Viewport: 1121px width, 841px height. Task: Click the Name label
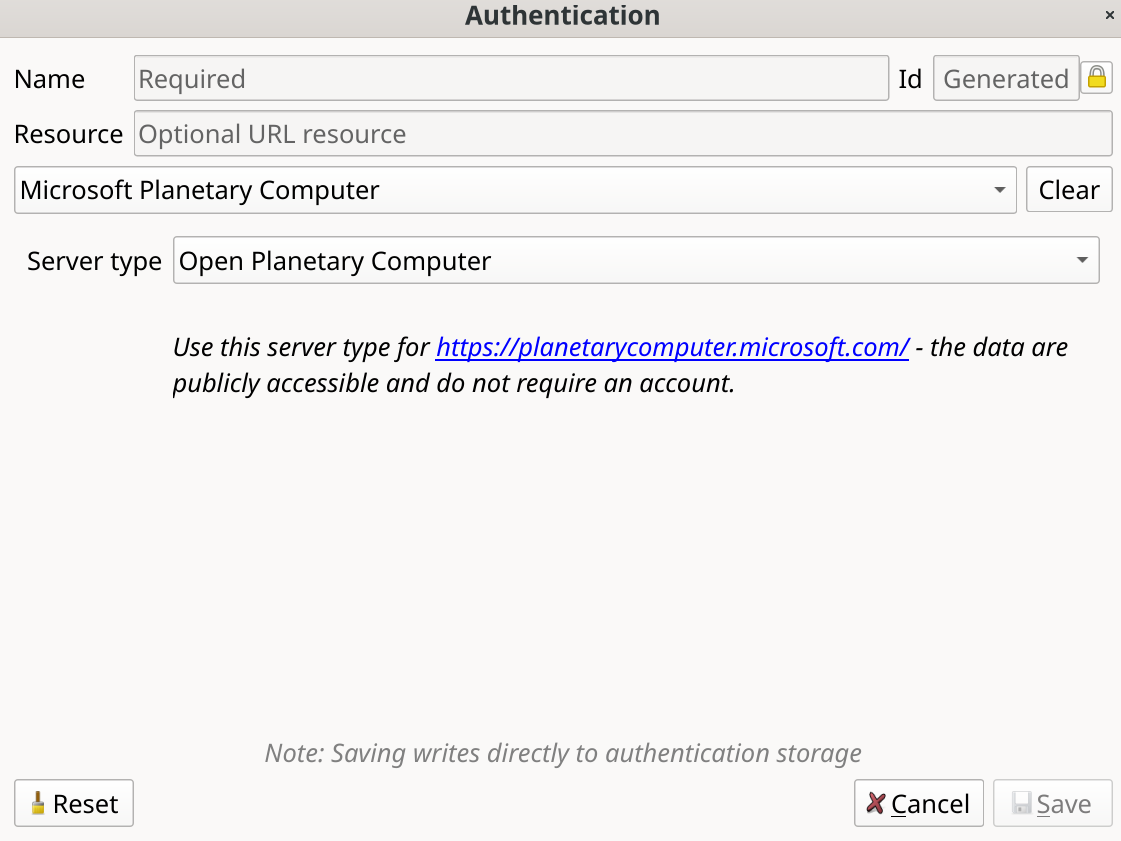point(49,78)
